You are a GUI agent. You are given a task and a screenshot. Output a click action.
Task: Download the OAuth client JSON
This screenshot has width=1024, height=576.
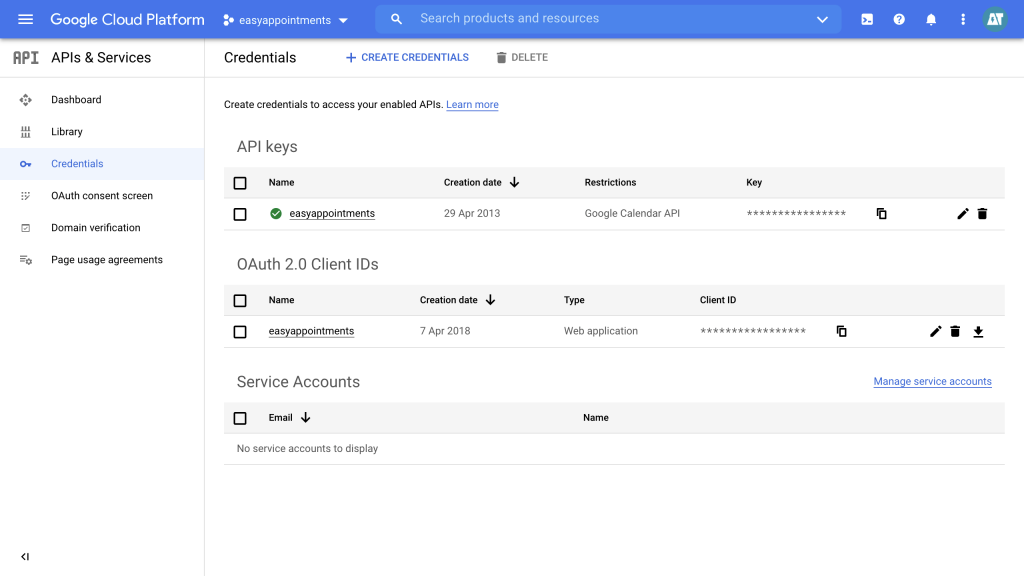[978, 332]
